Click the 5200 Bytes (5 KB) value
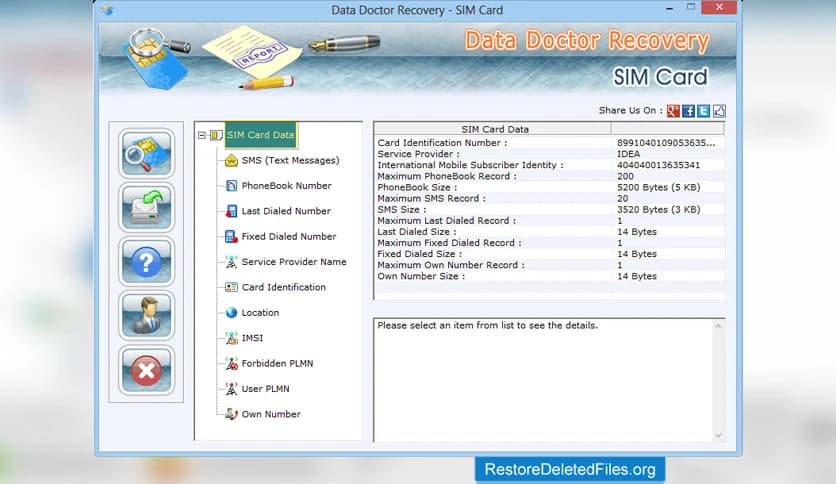The width and height of the screenshot is (836, 484). (x=658, y=188)
